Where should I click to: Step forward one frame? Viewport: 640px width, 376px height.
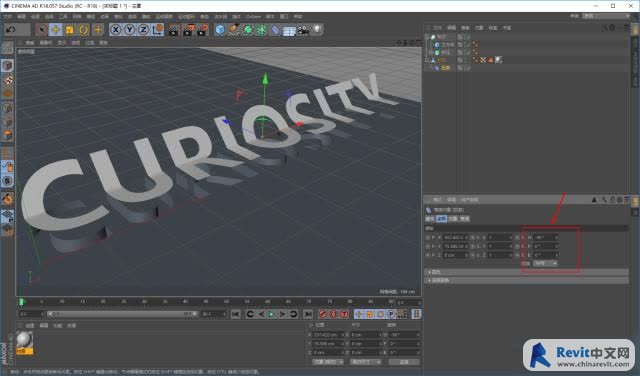[x=282, y=314]
